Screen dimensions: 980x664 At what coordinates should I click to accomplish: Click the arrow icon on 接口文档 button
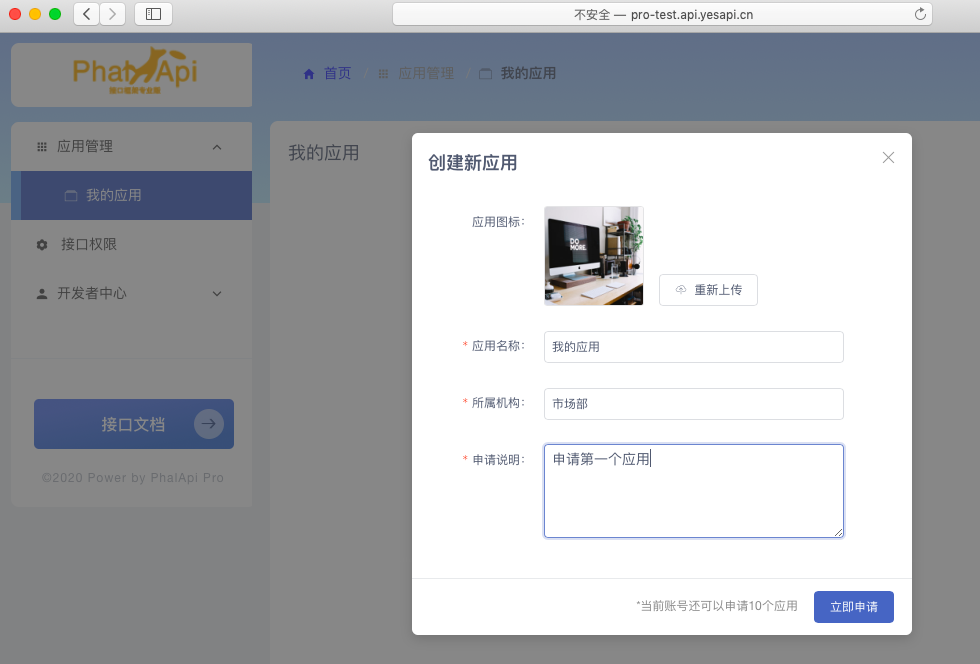208,424
